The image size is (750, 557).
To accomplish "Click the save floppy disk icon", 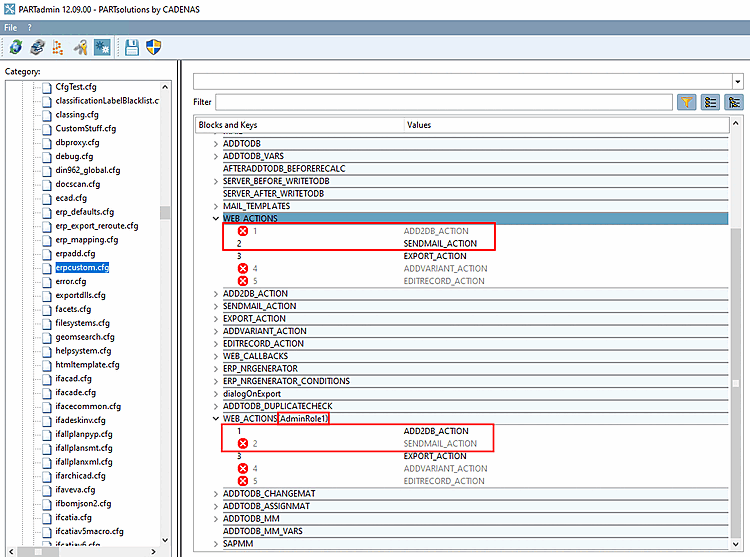I will (132, 47).
